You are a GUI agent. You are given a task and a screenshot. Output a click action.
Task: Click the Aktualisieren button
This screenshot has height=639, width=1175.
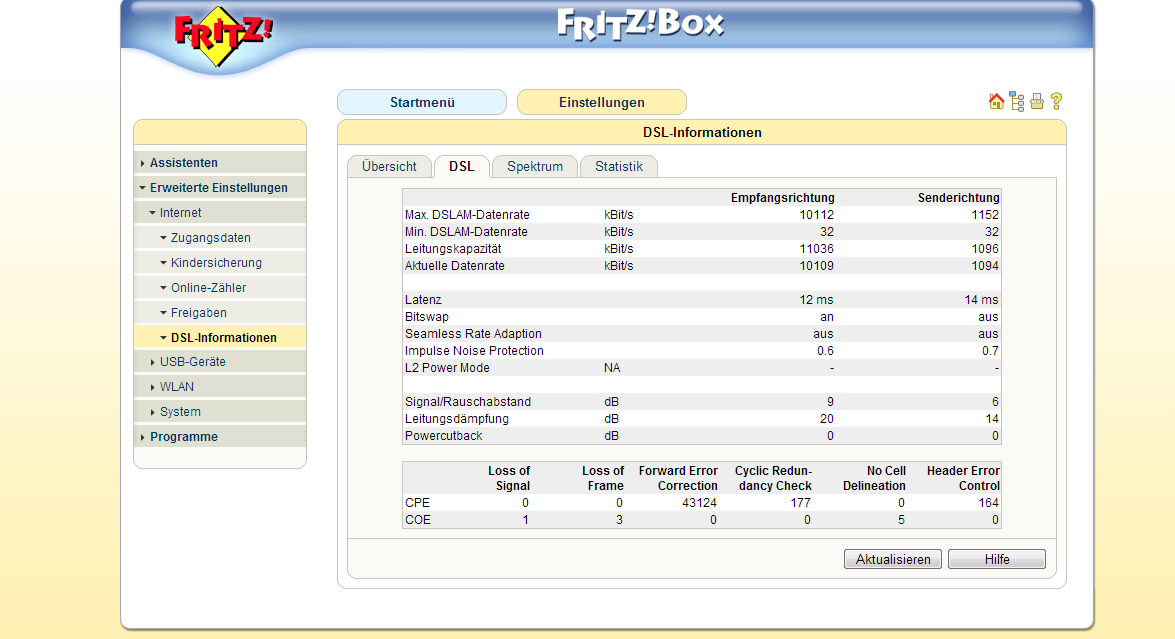pyautogui.click(x=892, y=560)
